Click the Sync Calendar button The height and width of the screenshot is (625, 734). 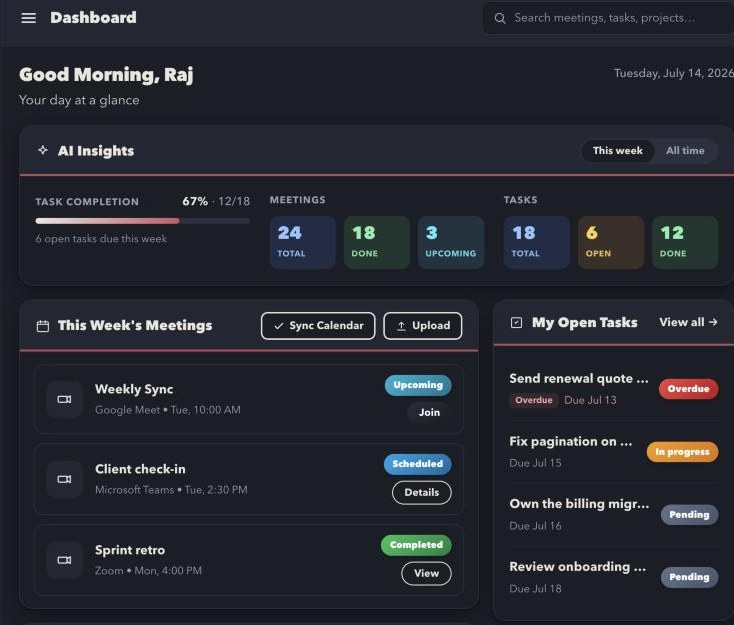tap(318, 326)
